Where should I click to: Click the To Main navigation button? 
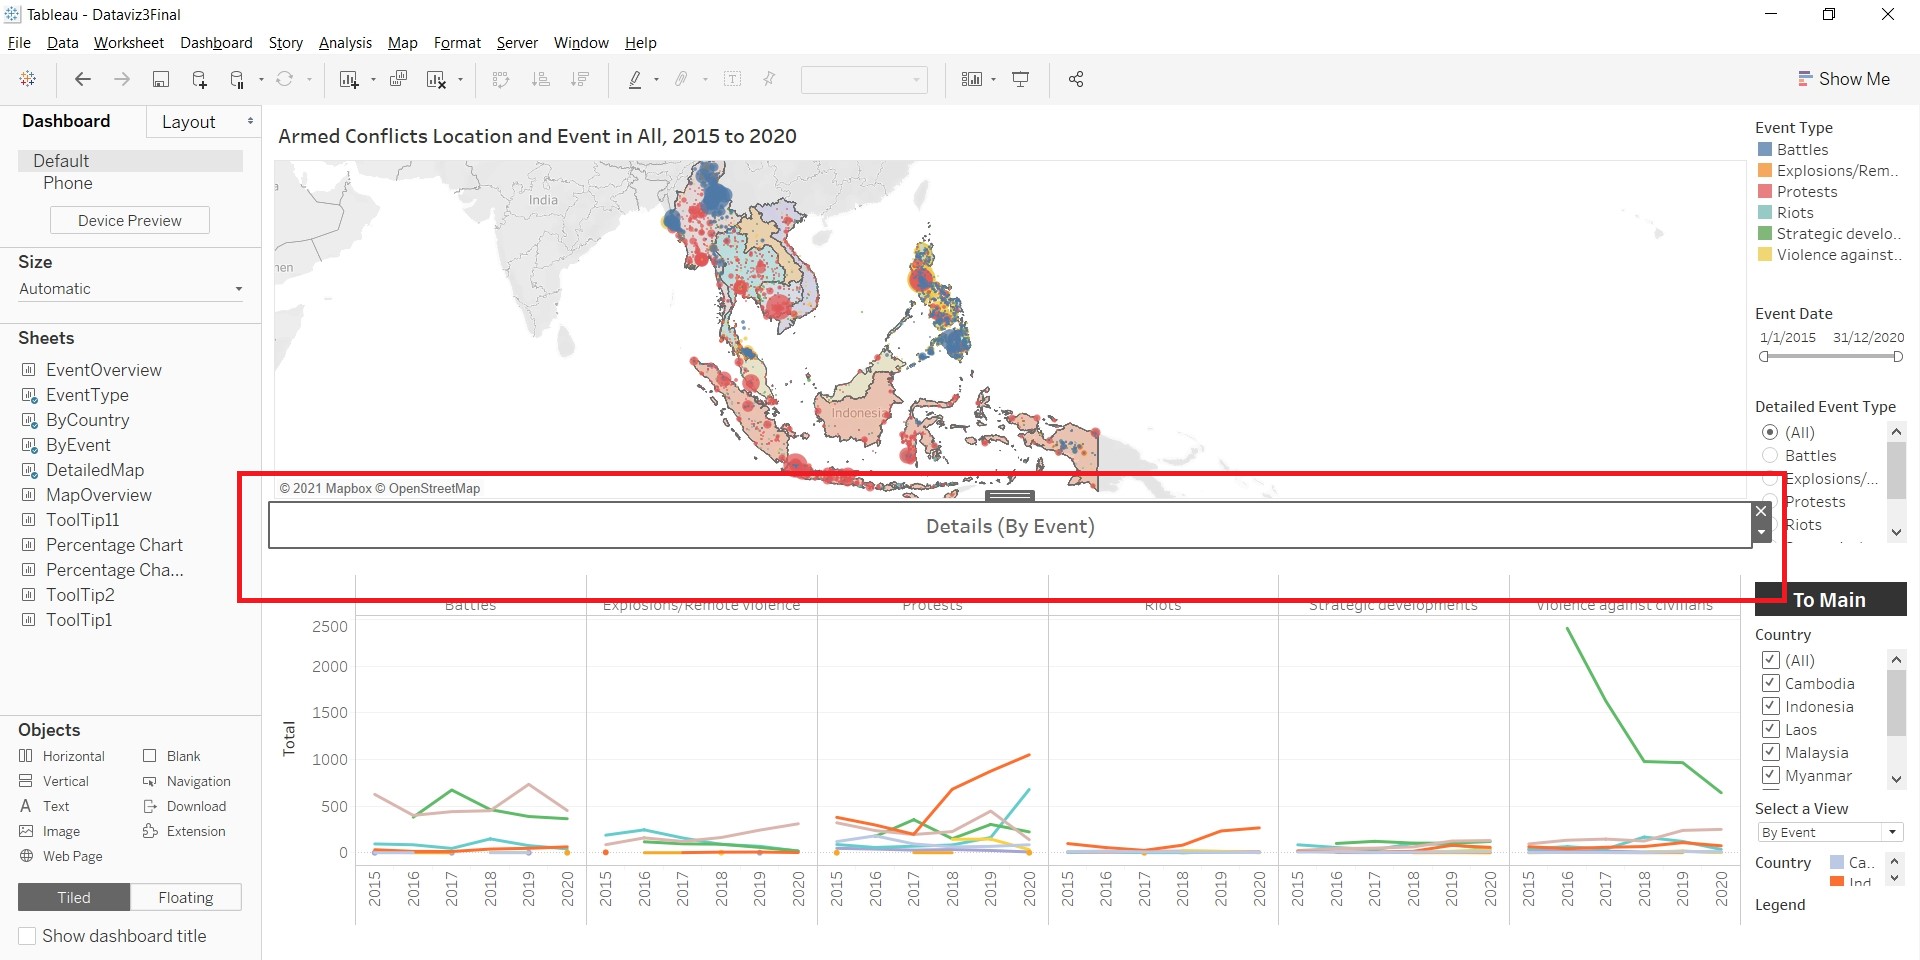pos(1829,600)
